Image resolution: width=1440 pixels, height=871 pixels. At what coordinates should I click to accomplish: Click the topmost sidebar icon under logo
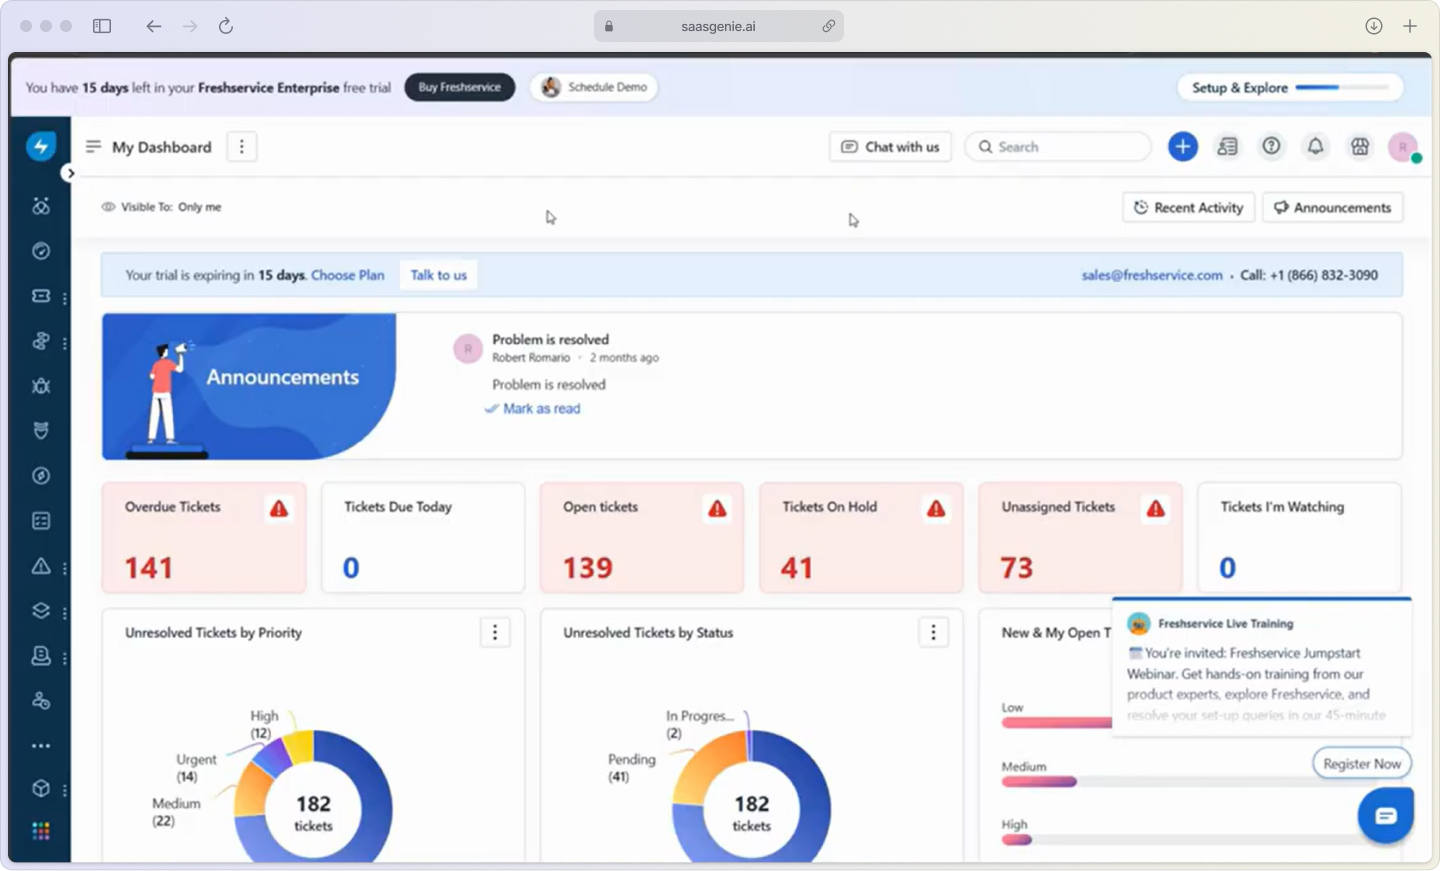41,206
